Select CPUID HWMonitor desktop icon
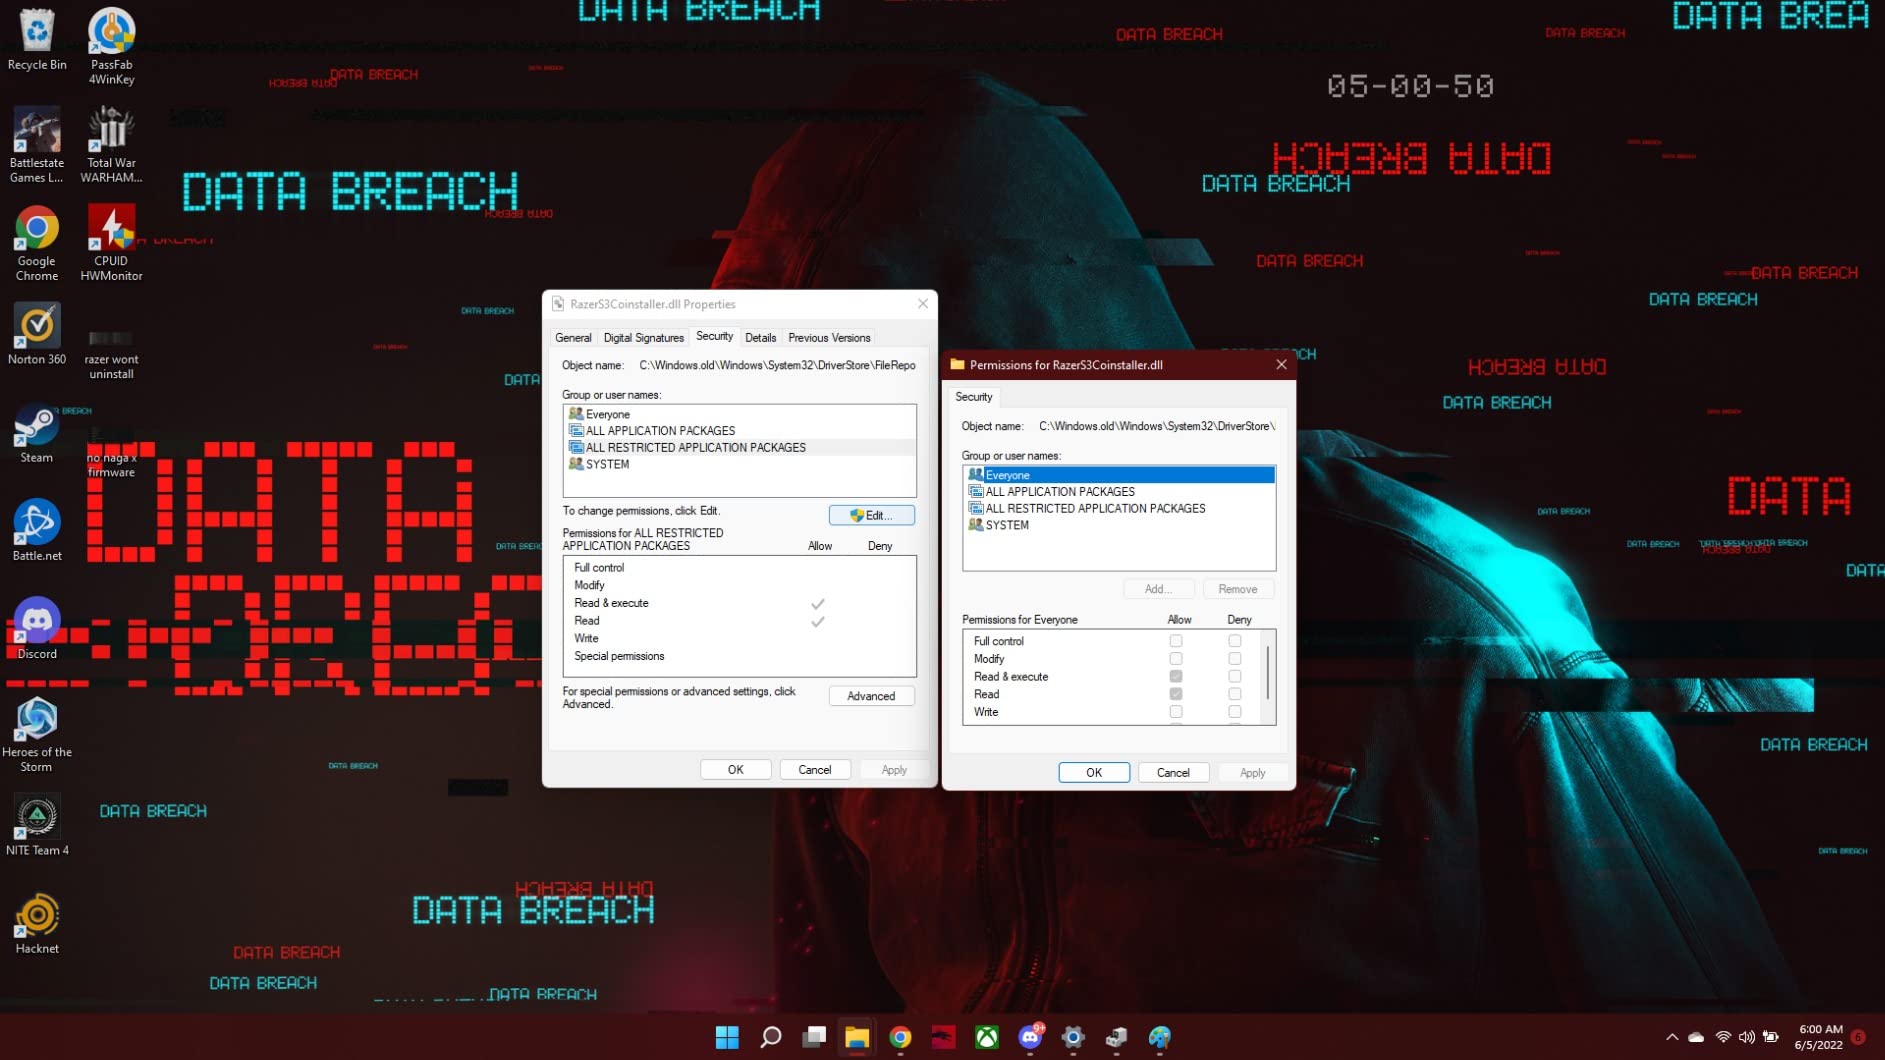 pyautogui.click(x=111, y=243)
